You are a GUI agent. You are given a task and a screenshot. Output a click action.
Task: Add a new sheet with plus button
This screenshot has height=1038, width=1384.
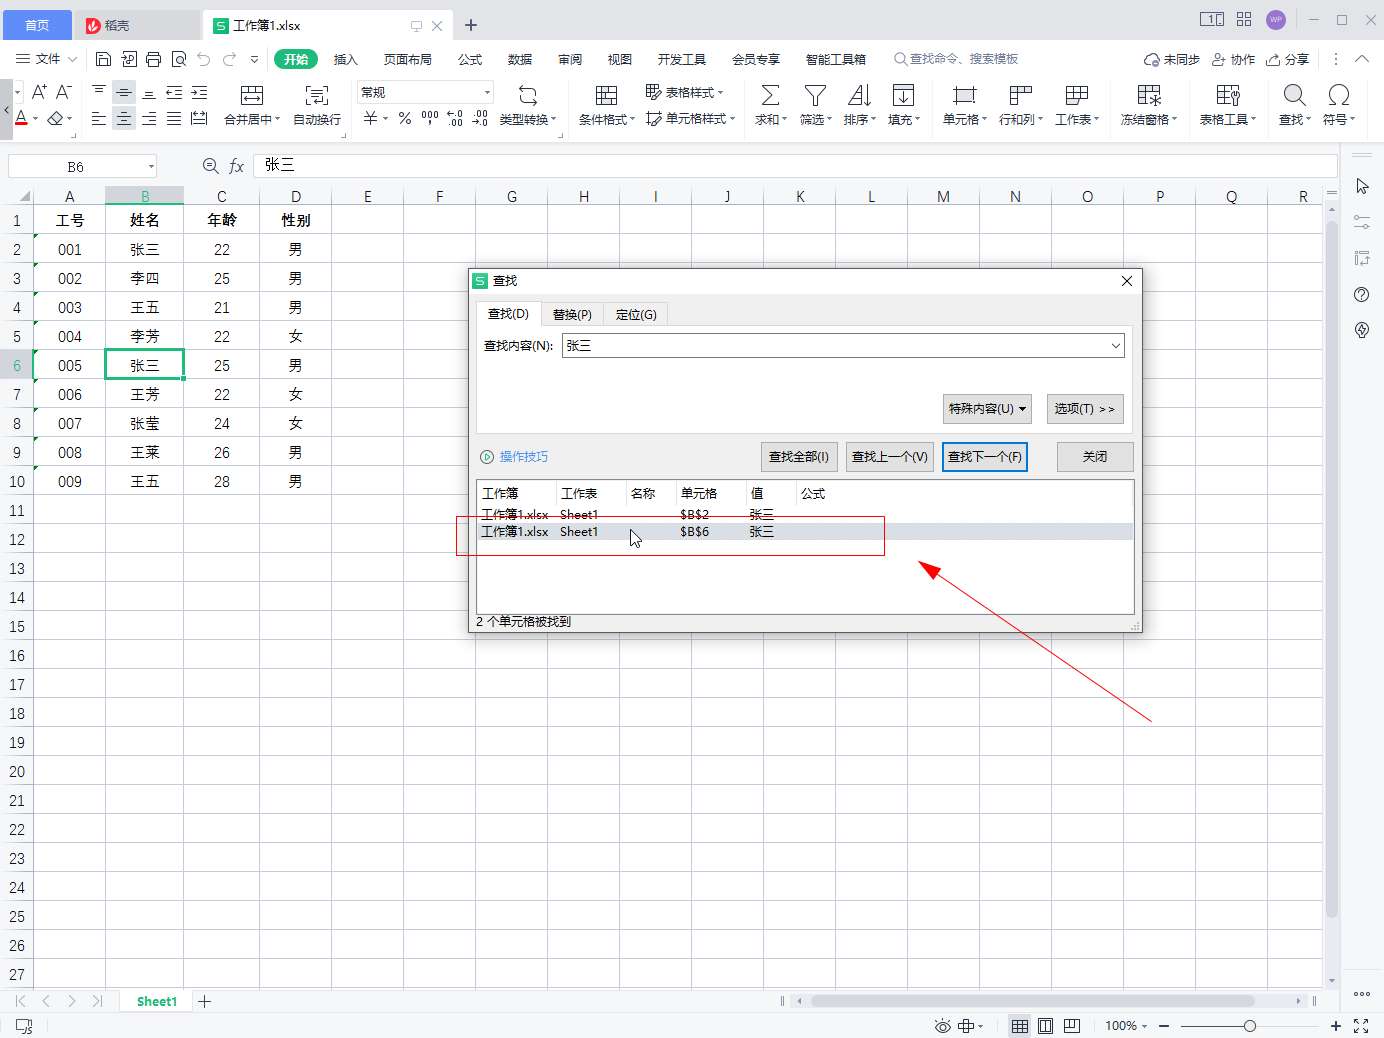coord(205,1001)
